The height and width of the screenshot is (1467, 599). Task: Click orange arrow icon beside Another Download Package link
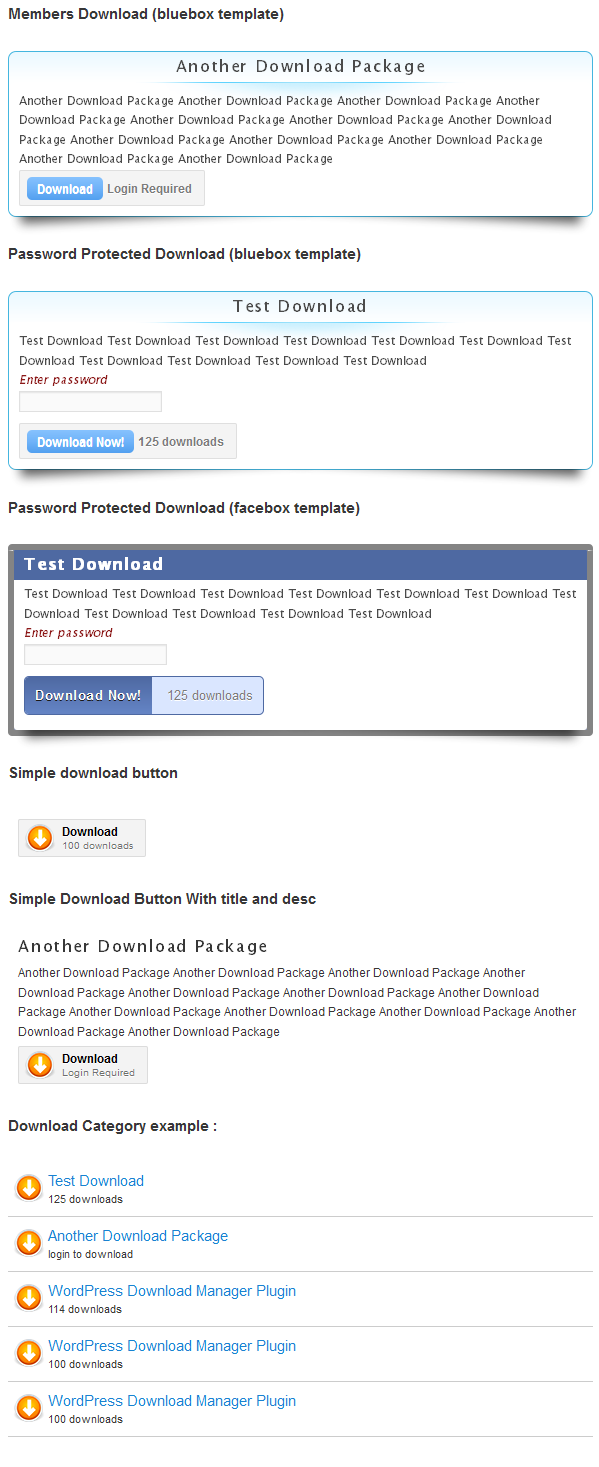29,1243
